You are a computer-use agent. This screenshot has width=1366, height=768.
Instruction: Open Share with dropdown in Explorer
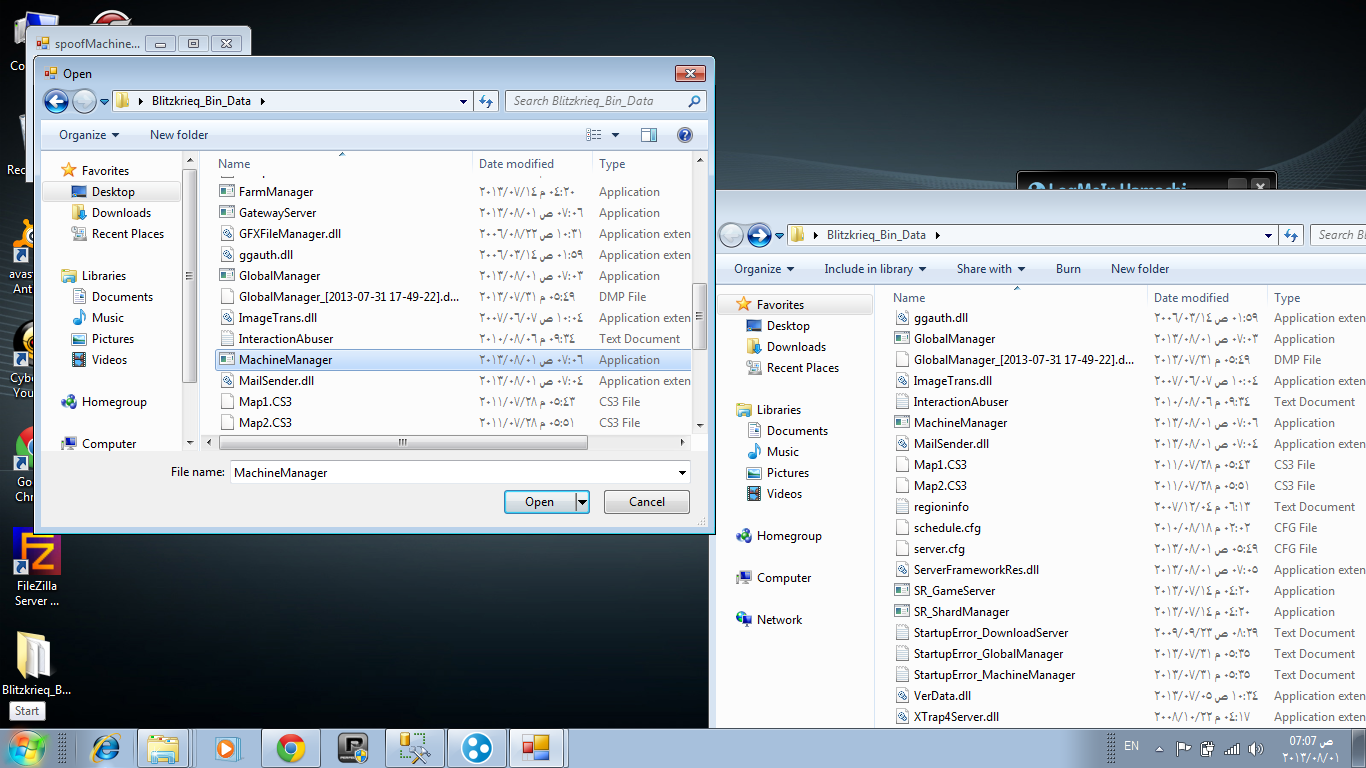tap(991, 269)
